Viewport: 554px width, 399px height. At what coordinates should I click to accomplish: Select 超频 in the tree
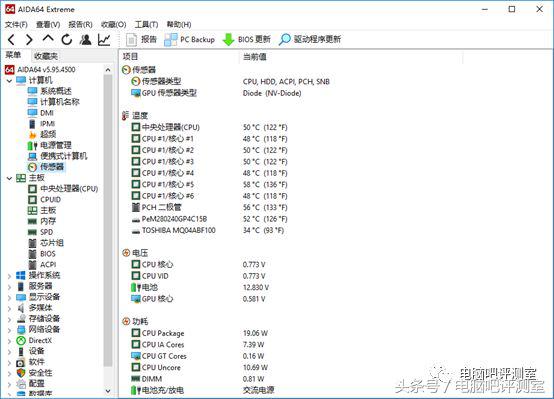pyautogui.click(x=42, y=134)
